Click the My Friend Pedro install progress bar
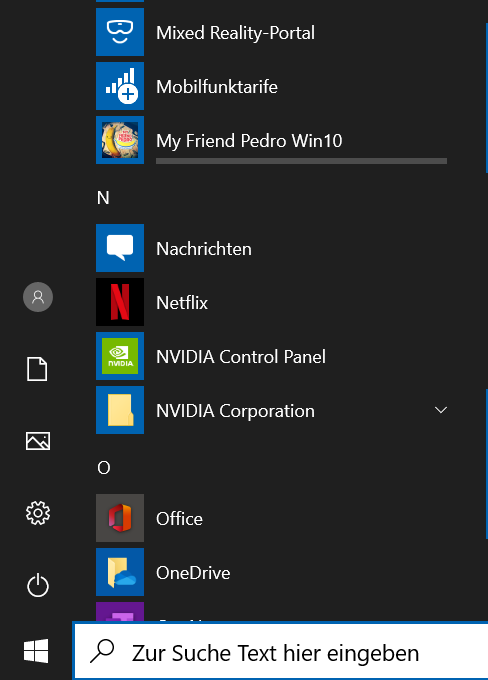 pyautogui.click(x=301, y=161)
